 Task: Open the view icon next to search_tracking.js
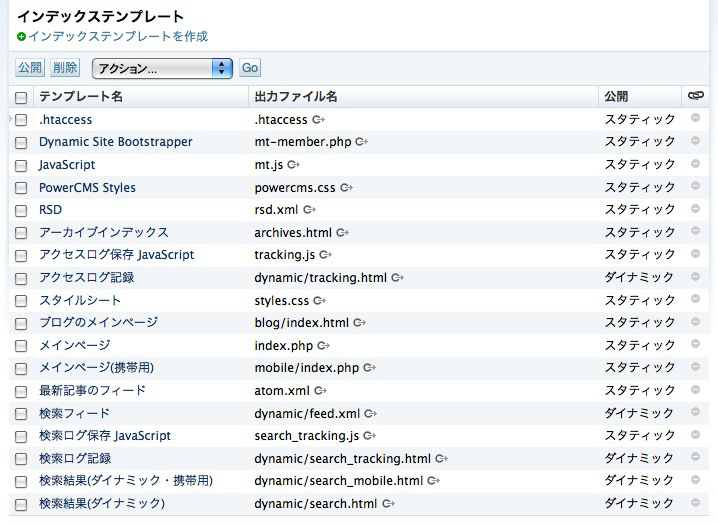[370, 436]
